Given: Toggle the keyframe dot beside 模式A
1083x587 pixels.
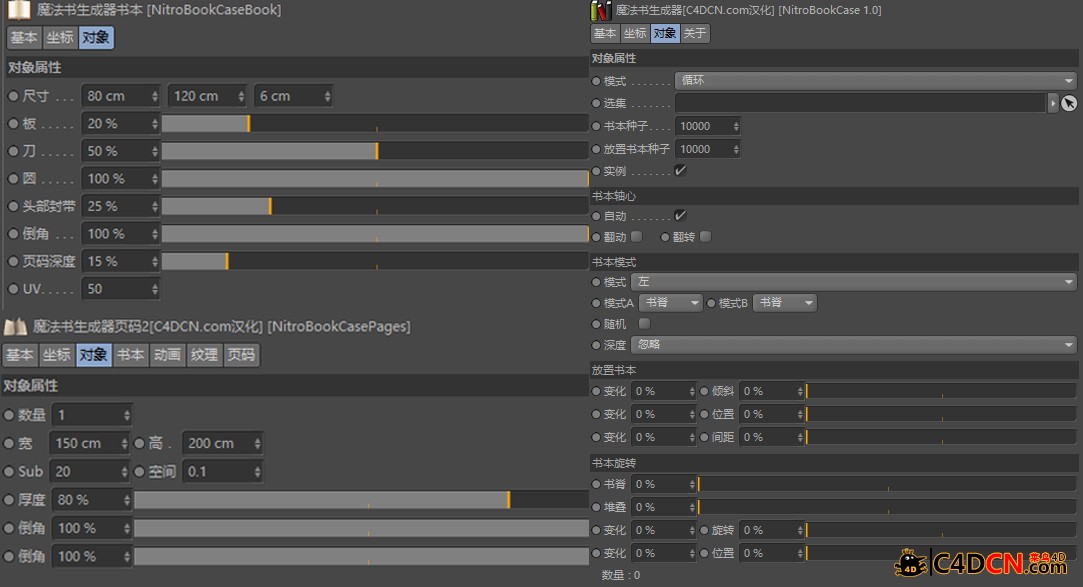Looking at the screenshot, I should 596,303.
